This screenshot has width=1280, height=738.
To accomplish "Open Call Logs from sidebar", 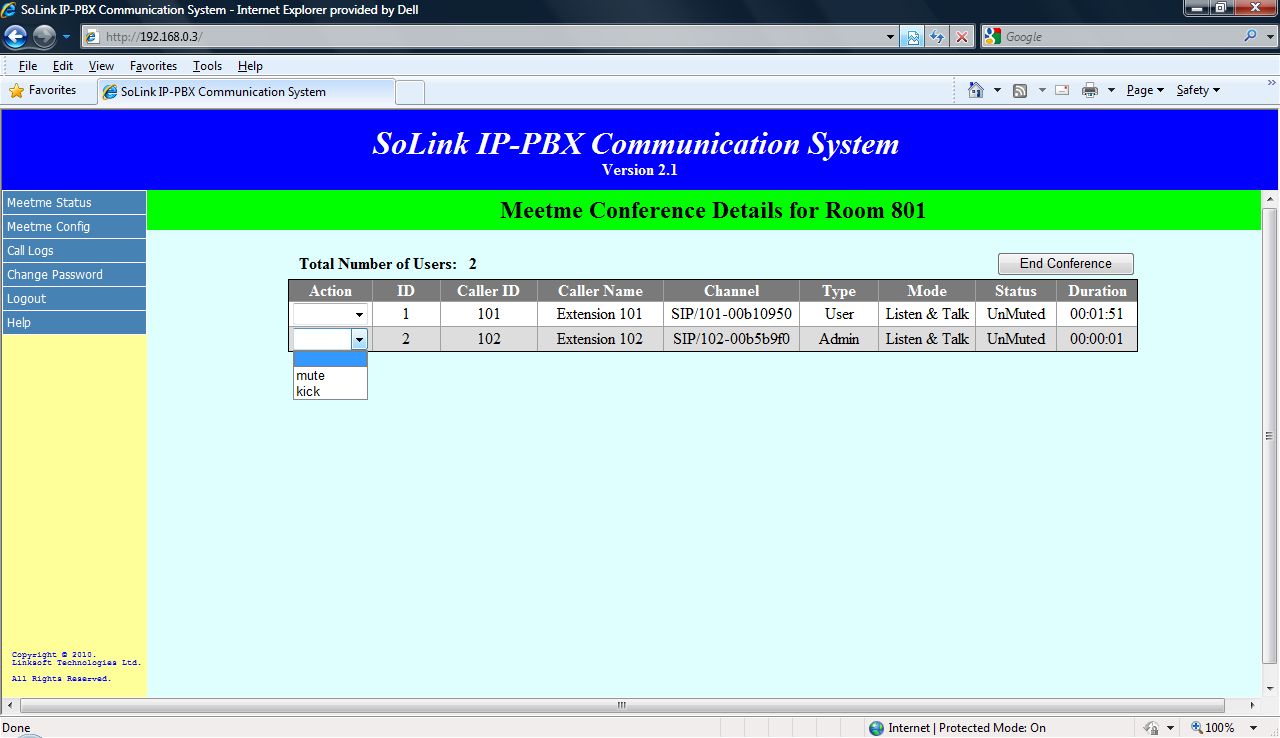I will pos(74,251).
